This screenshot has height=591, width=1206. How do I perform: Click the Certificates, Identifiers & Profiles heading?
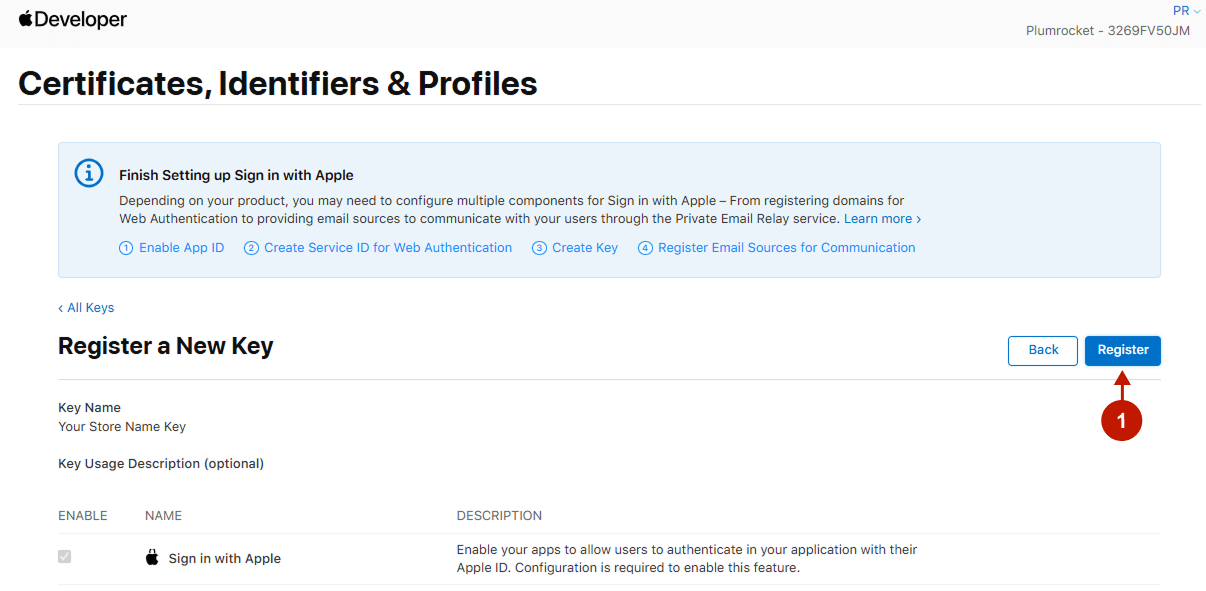pyautogui.click(x=278, y=83)
